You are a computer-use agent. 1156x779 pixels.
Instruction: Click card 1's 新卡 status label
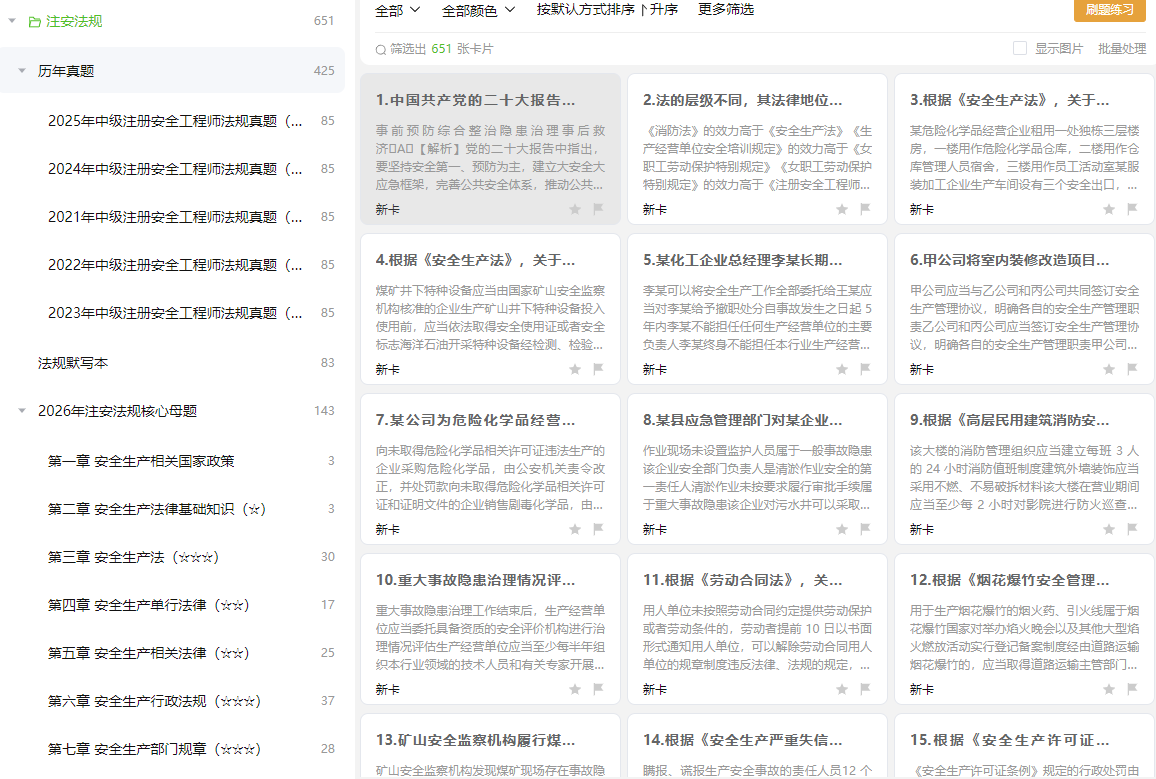click(387, 209)
